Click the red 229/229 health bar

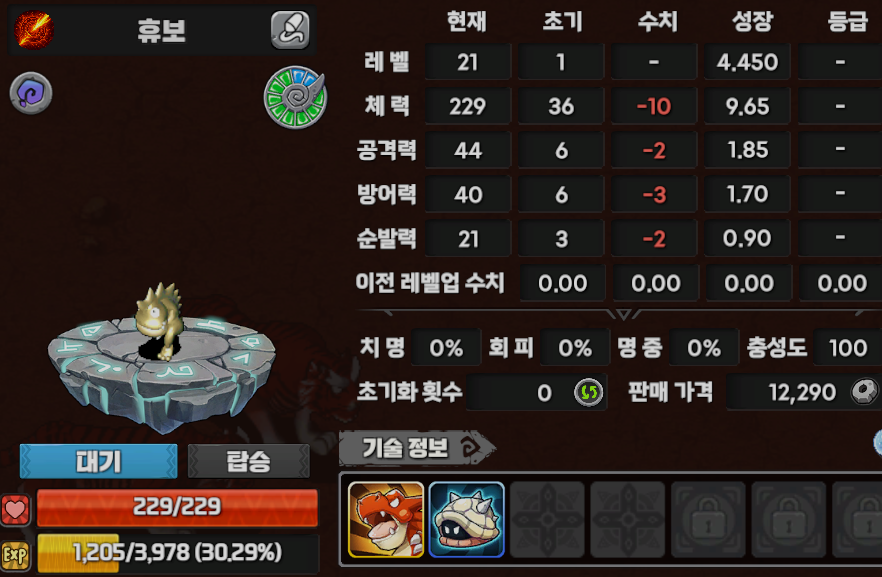[x=177, y=507]
